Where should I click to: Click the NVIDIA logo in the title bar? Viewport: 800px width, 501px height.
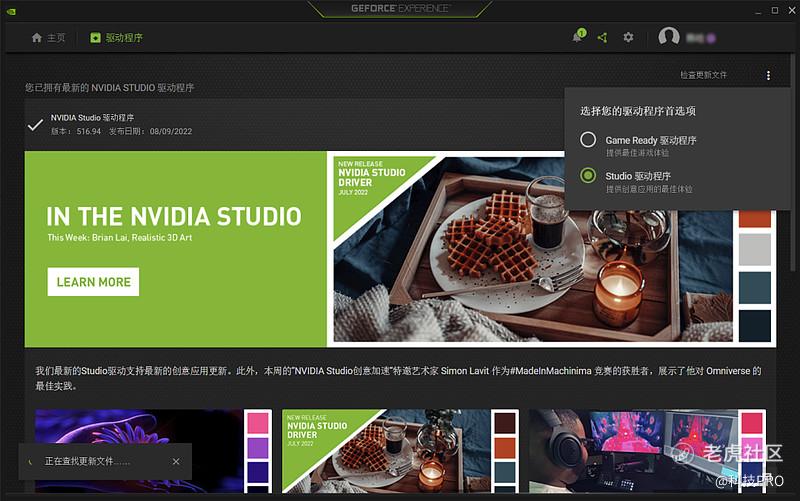(x=11, y=11)
